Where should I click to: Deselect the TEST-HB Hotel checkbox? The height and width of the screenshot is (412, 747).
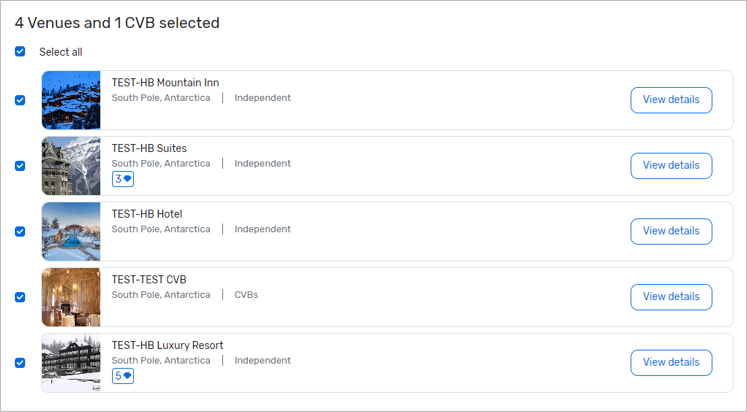pyautogui.click(x=20, y=231)
